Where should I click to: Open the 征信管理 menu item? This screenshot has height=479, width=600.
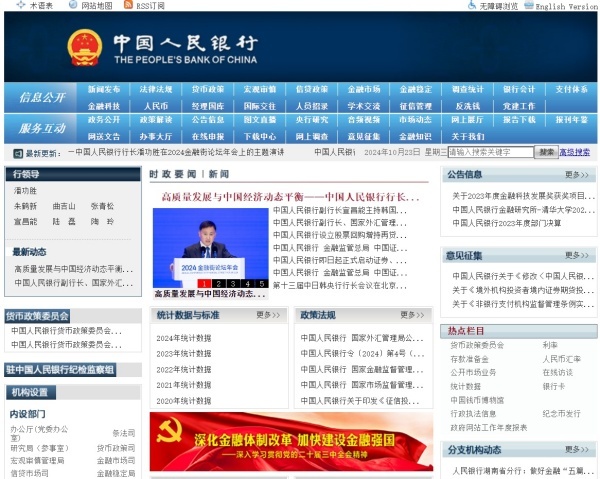click(x=416, y=106)
